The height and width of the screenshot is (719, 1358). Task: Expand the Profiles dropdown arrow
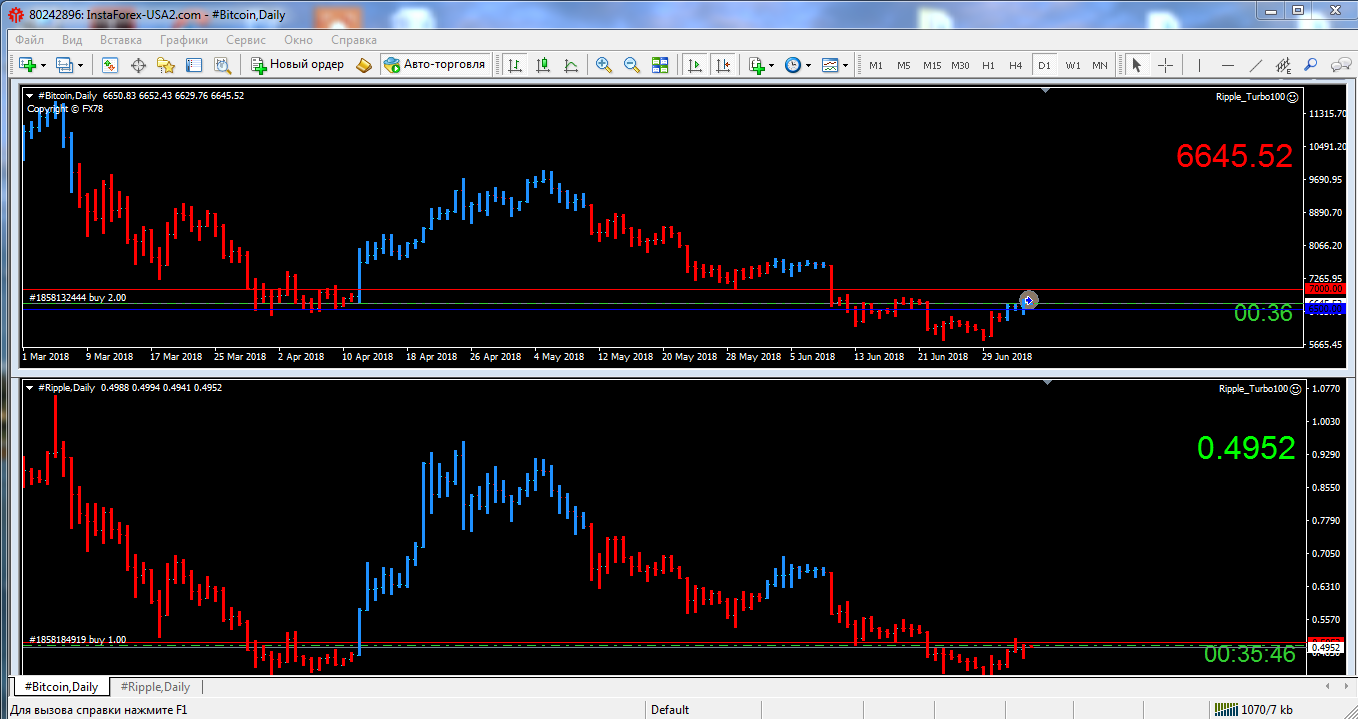pos(81,65)
